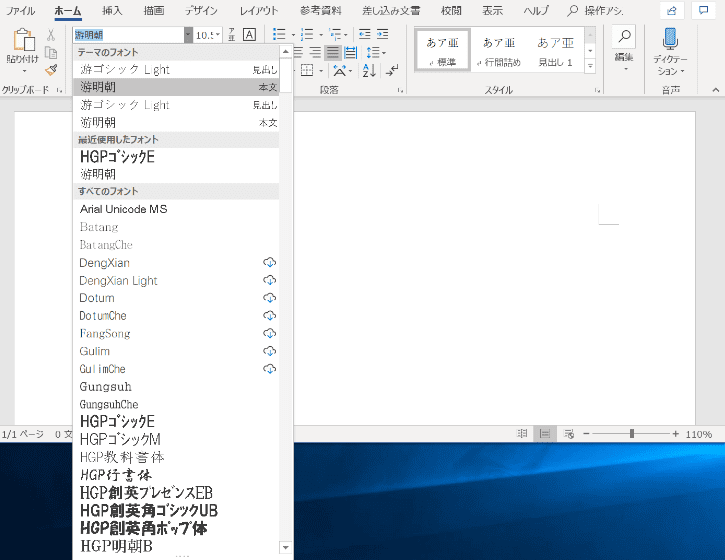
Task: Click the ディクテーション microphone icon
Action: coord(670,39)
